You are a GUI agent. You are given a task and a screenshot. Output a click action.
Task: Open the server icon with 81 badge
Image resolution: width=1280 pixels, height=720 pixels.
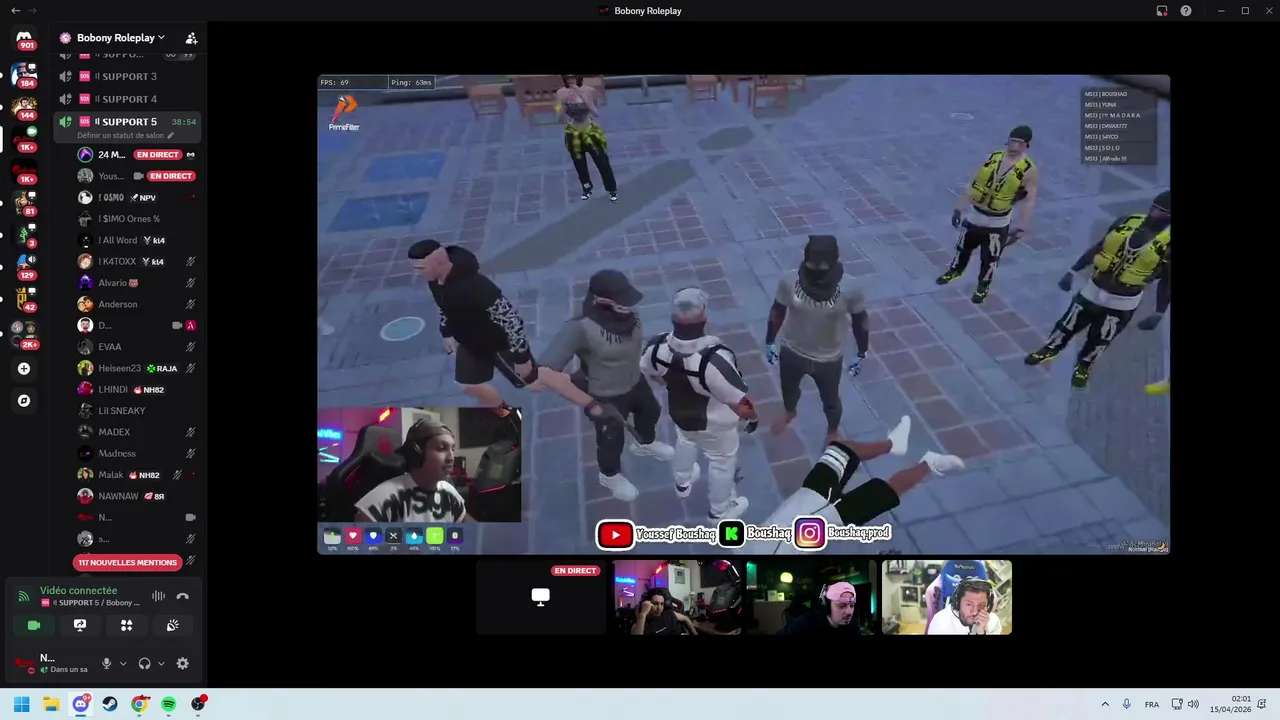pyautogui.click(x=24, y=202)
